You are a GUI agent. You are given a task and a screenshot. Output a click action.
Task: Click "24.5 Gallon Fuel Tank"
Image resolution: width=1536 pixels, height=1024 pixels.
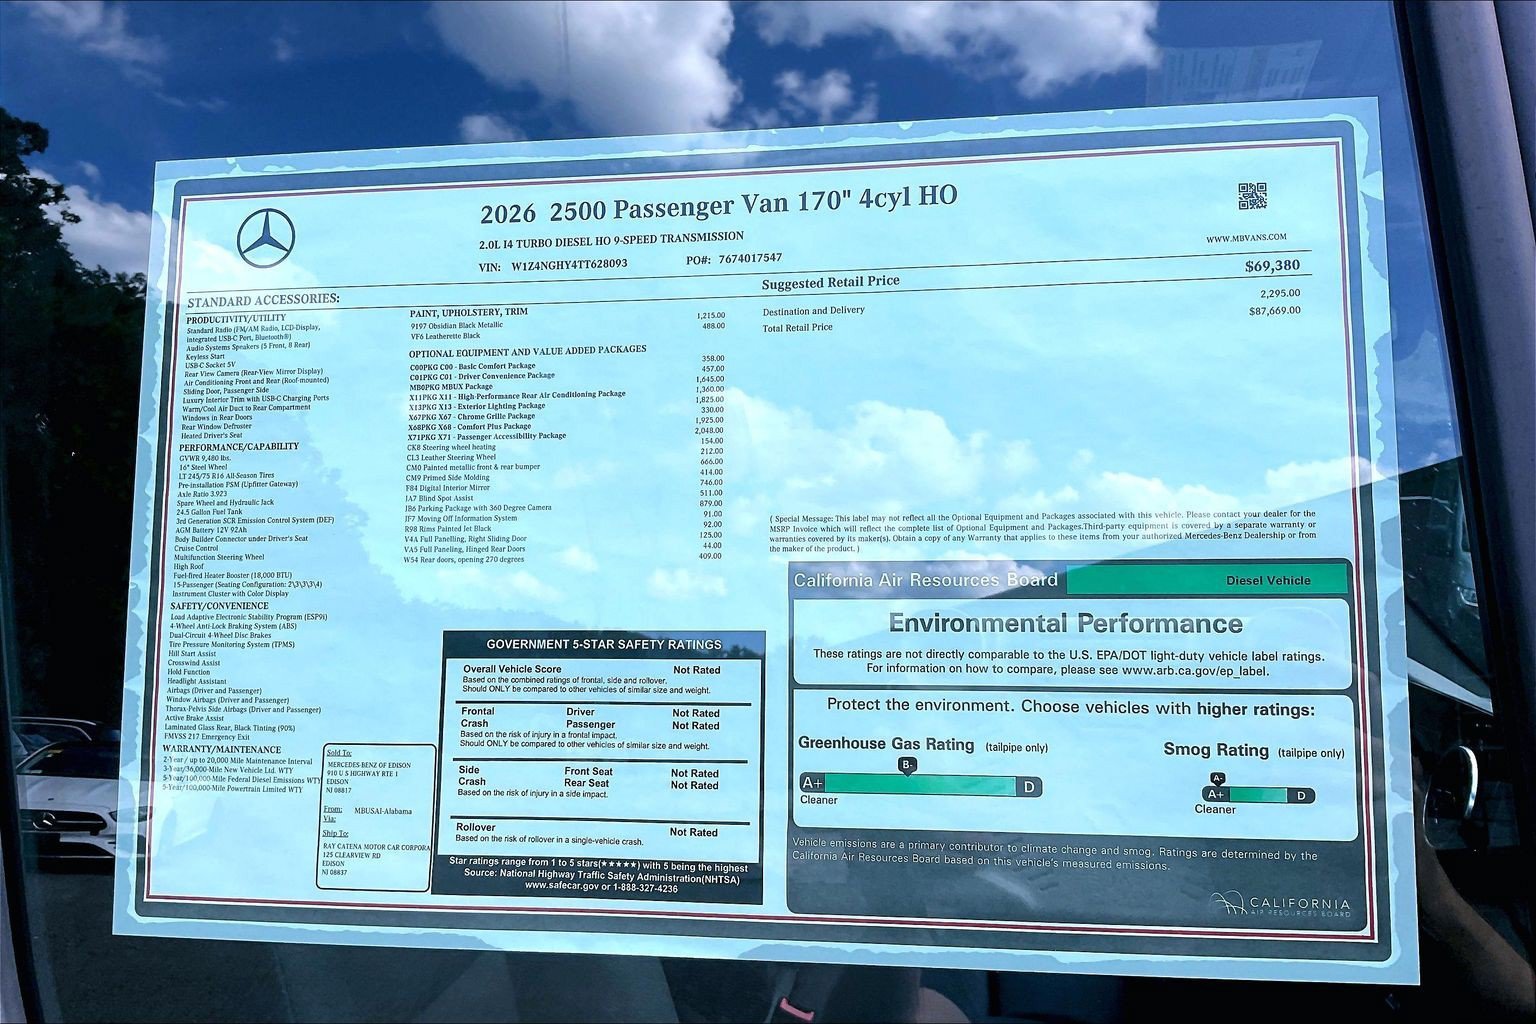[x=209, y=512]
